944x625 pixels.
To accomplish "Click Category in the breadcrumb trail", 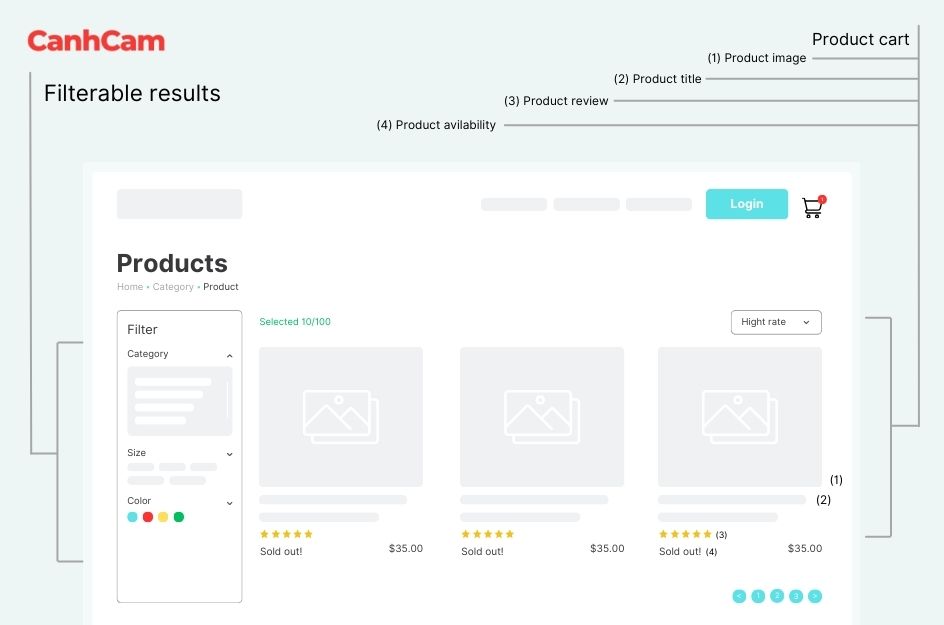I will [x=172, y=287].
